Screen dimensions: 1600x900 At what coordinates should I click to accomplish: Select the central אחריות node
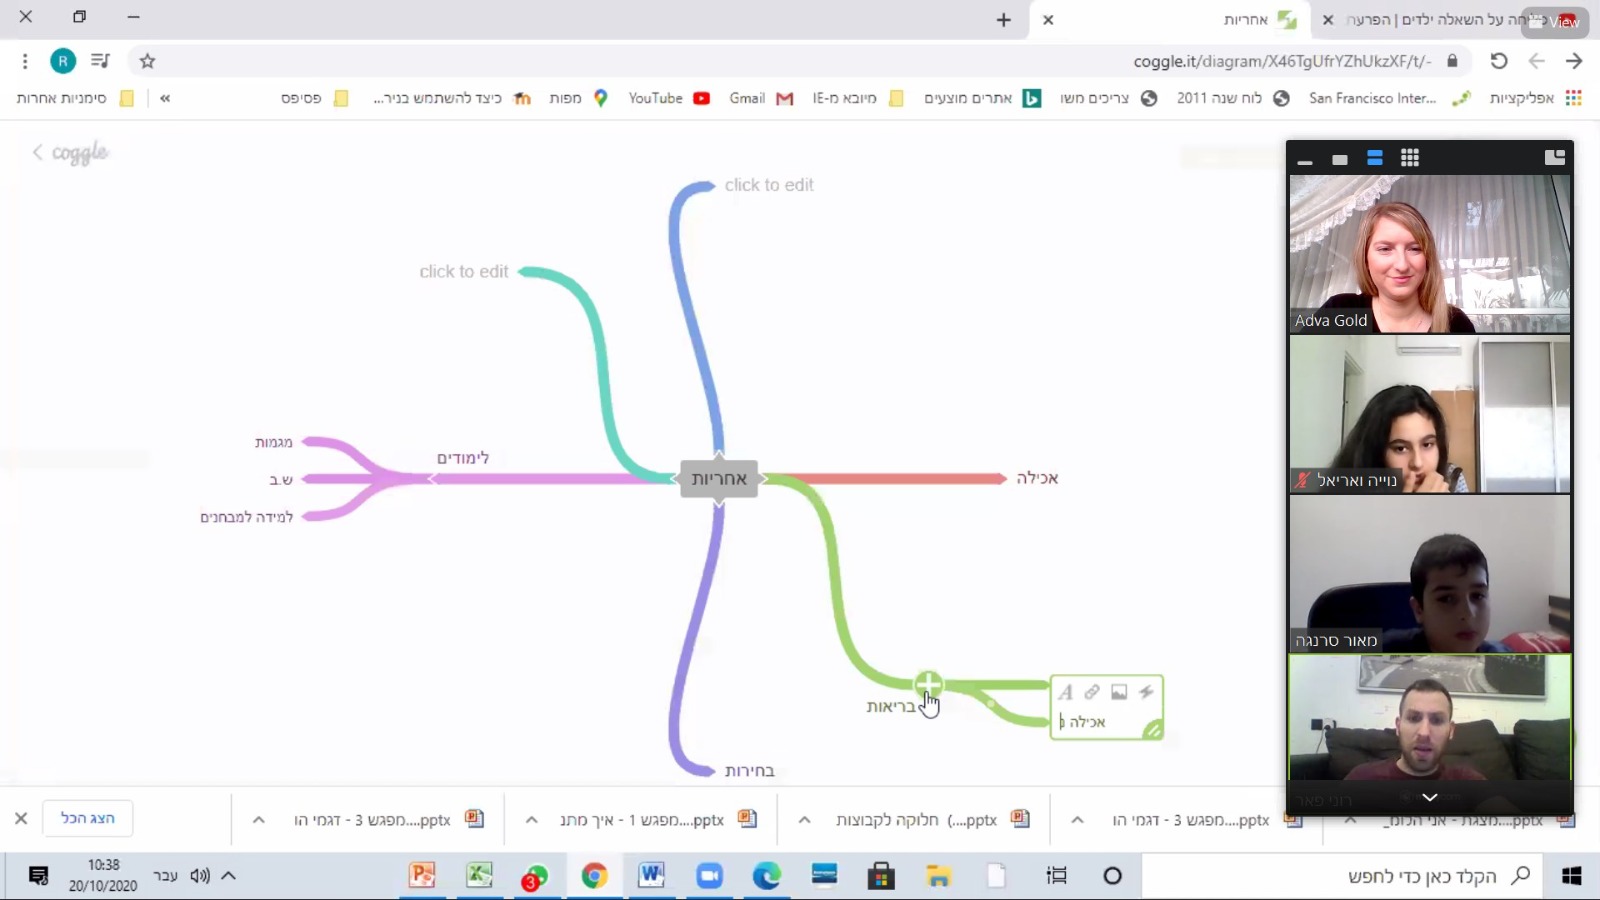[x=719, y=478]
